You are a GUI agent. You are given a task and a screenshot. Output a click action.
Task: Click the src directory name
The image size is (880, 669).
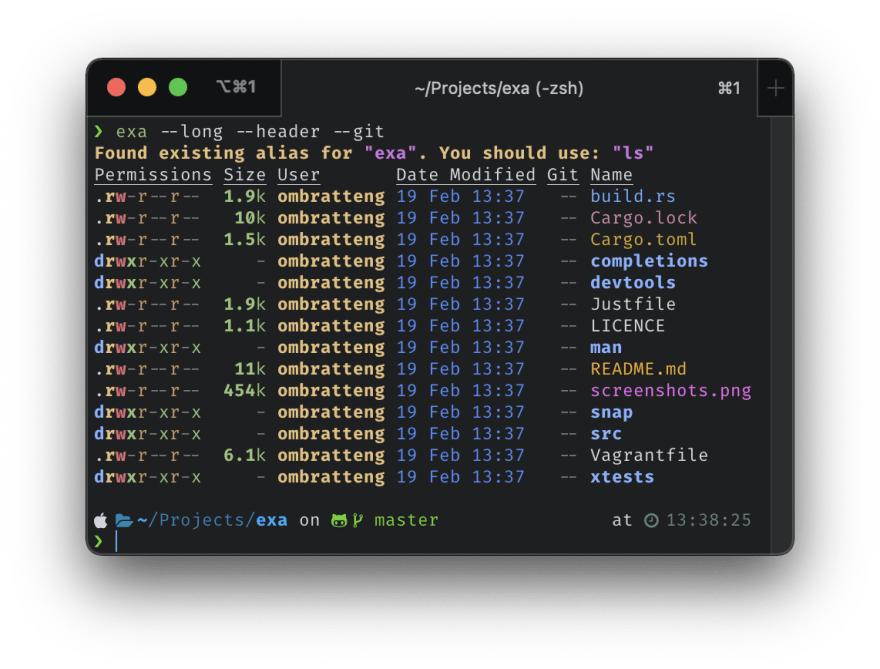(x=606, y=434)
